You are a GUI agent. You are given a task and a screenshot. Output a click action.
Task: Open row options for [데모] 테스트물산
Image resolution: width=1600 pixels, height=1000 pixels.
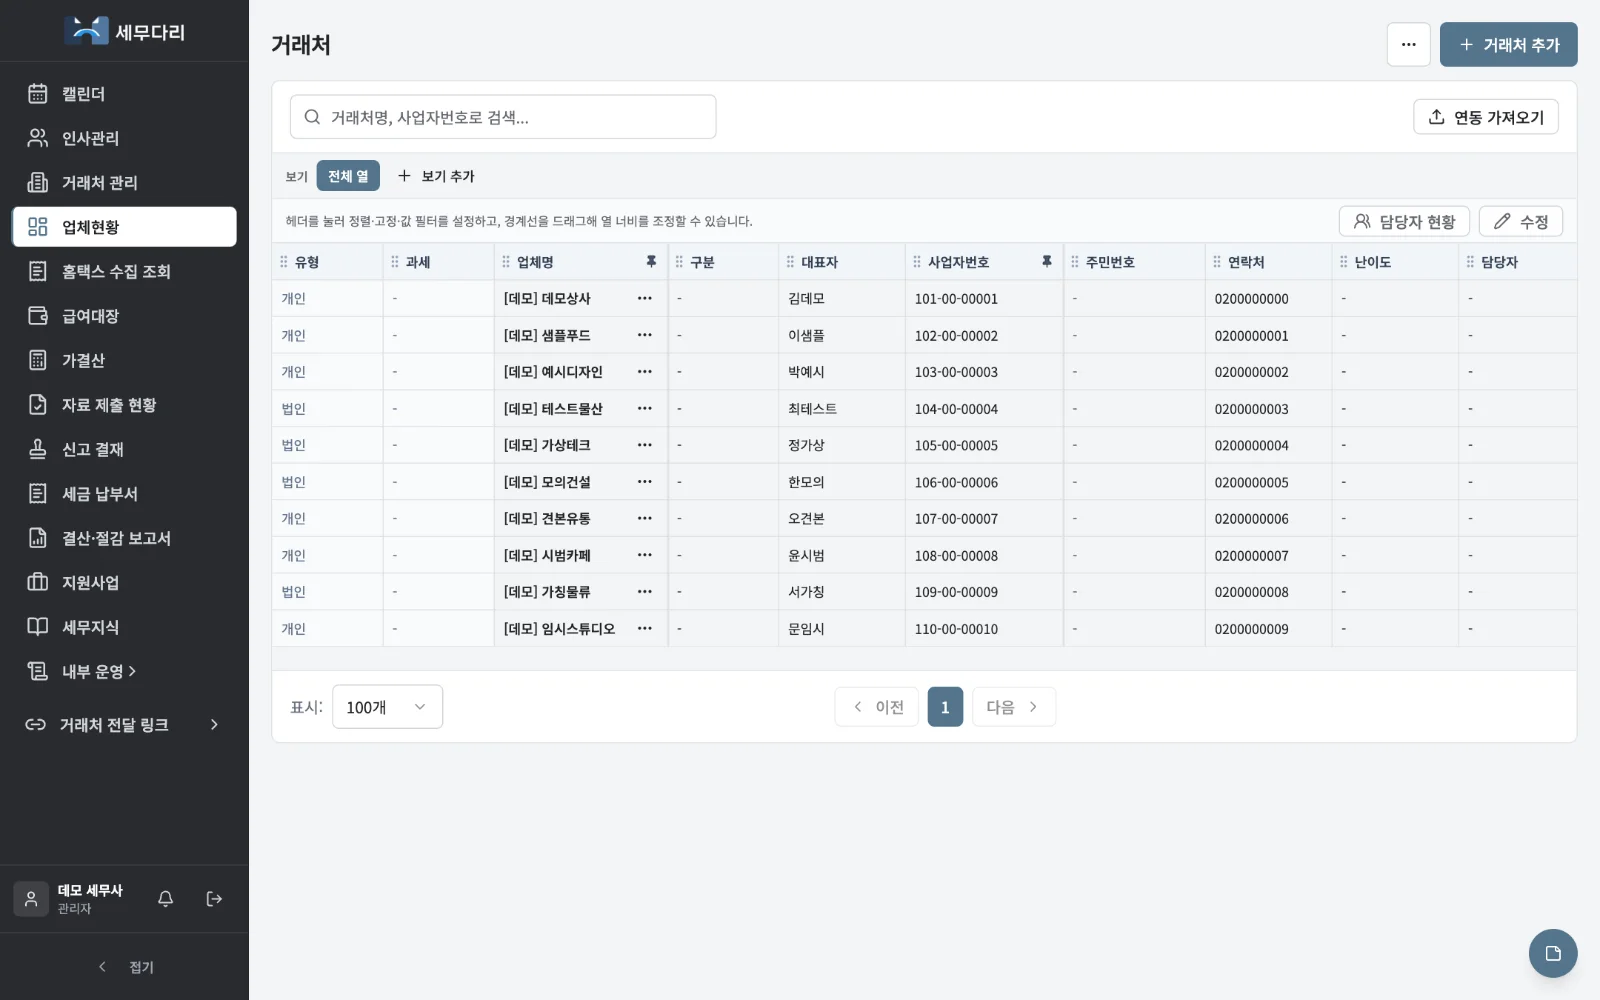(x=645, y=409)
